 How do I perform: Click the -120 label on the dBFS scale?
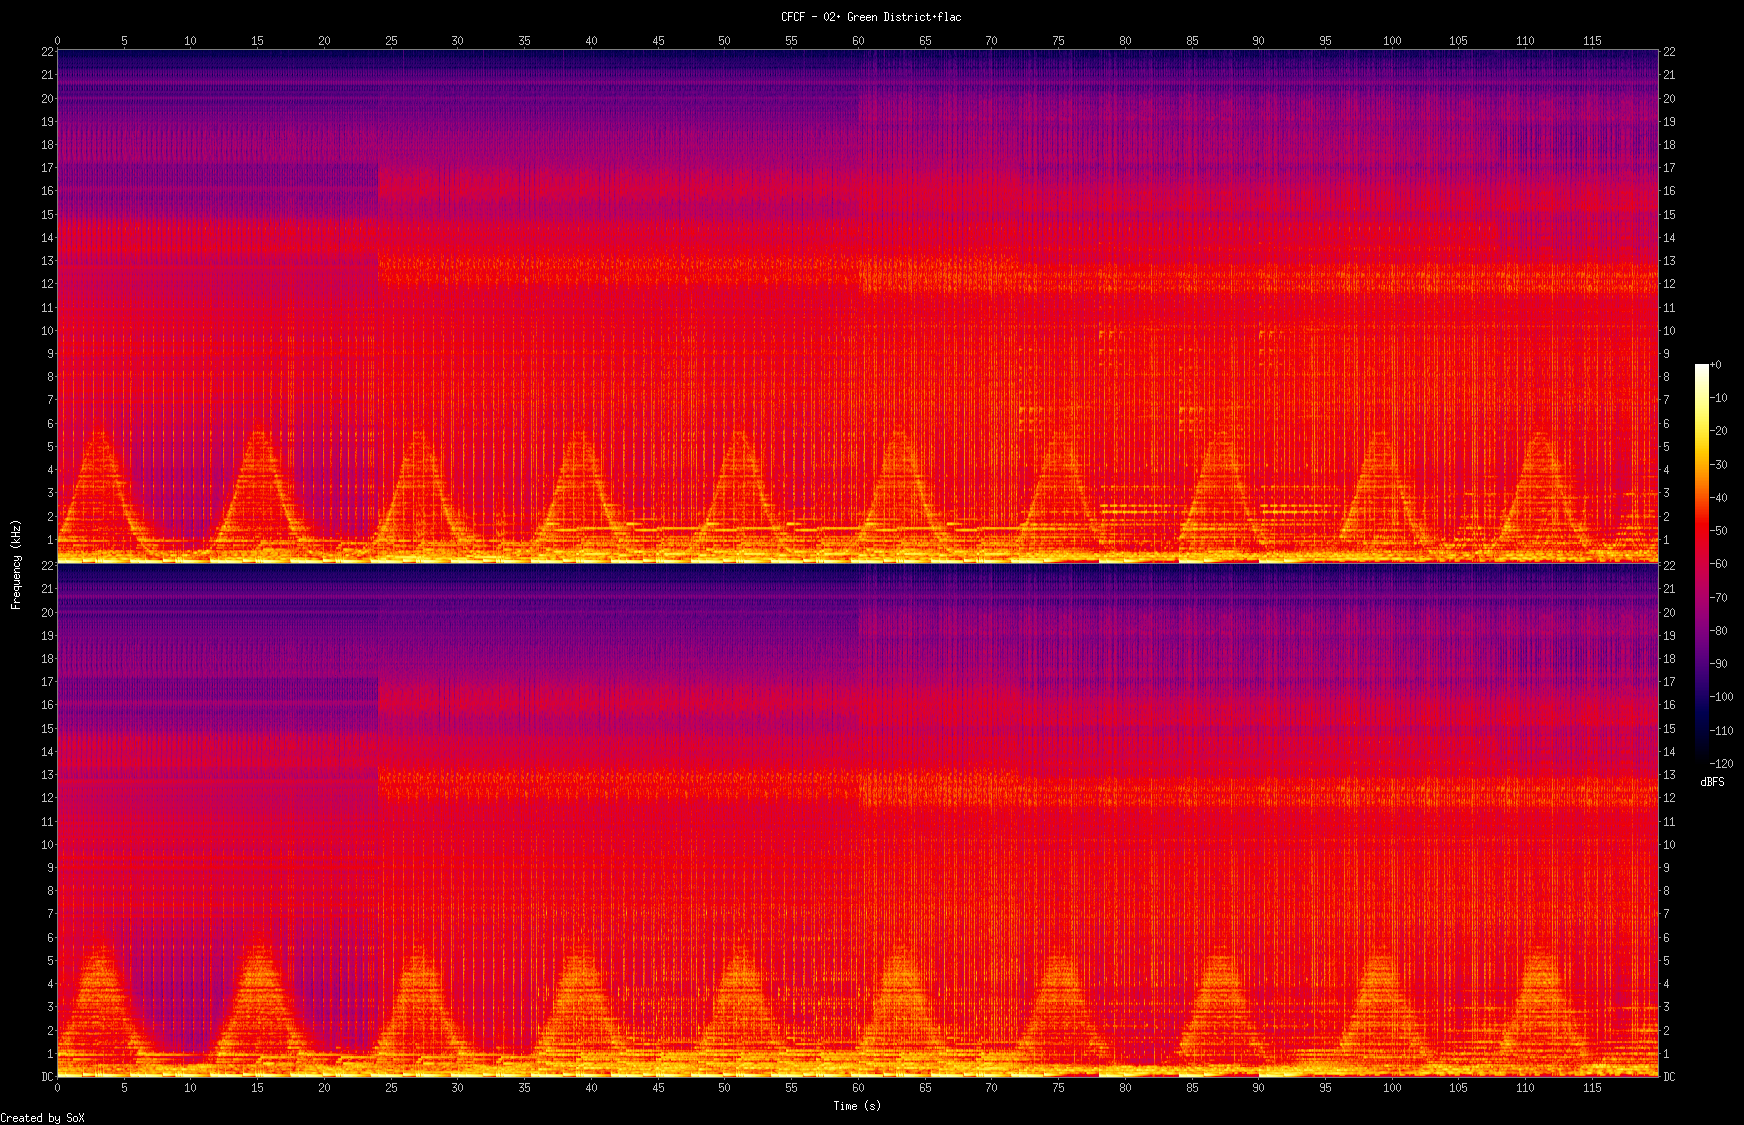point(1722,764)
